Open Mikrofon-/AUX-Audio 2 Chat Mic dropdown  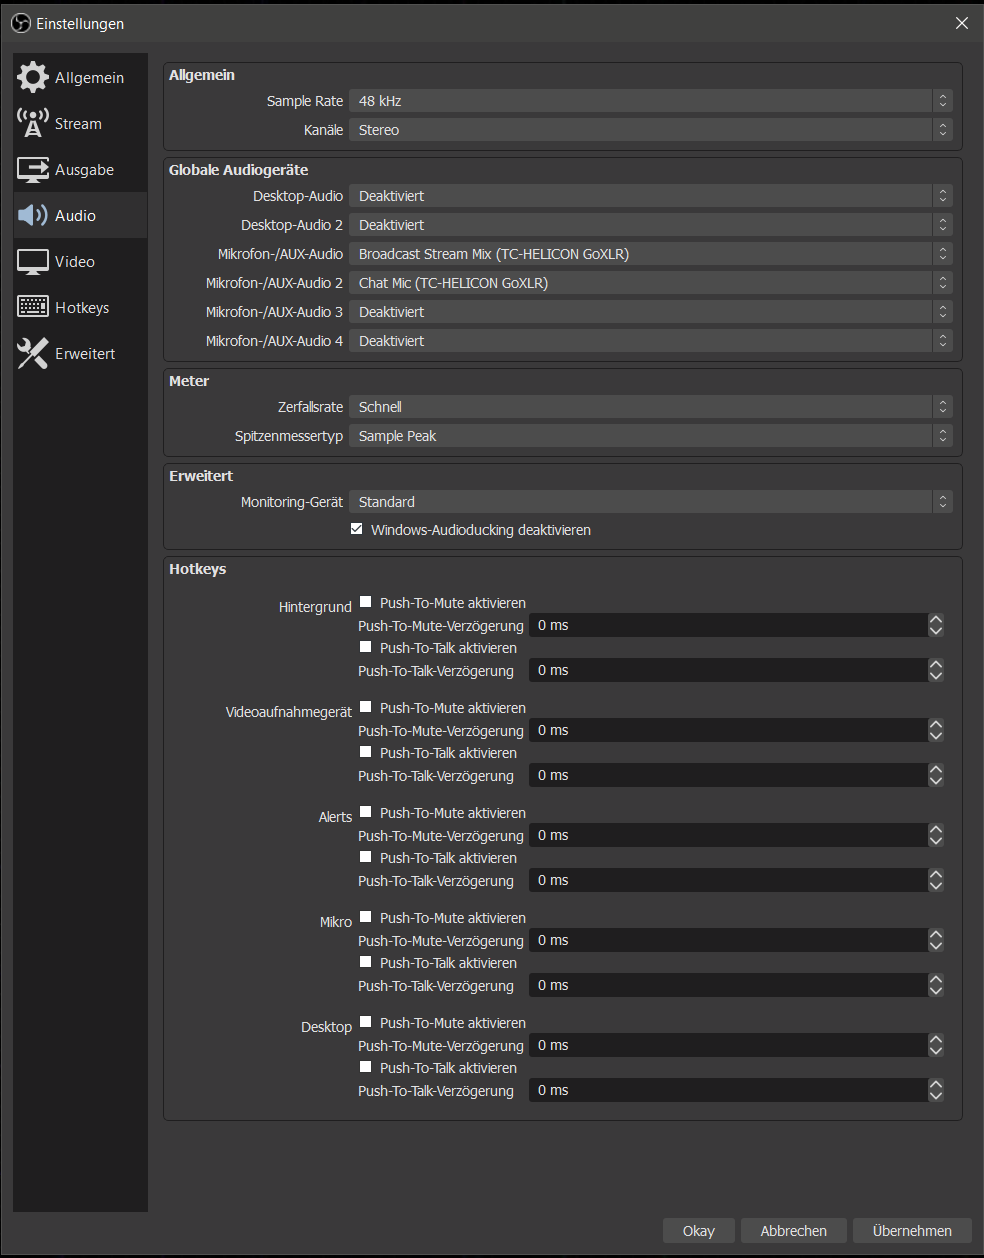tap(651, 283)
